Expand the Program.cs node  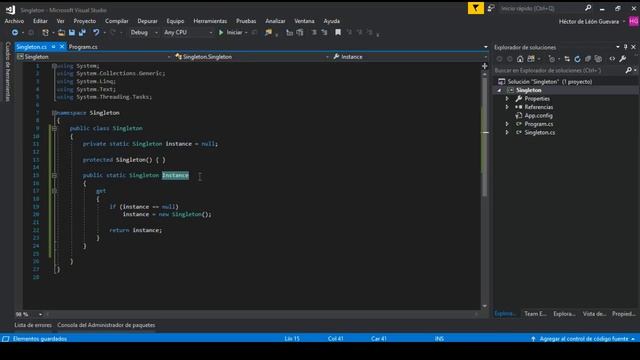(x=507, y=124)
